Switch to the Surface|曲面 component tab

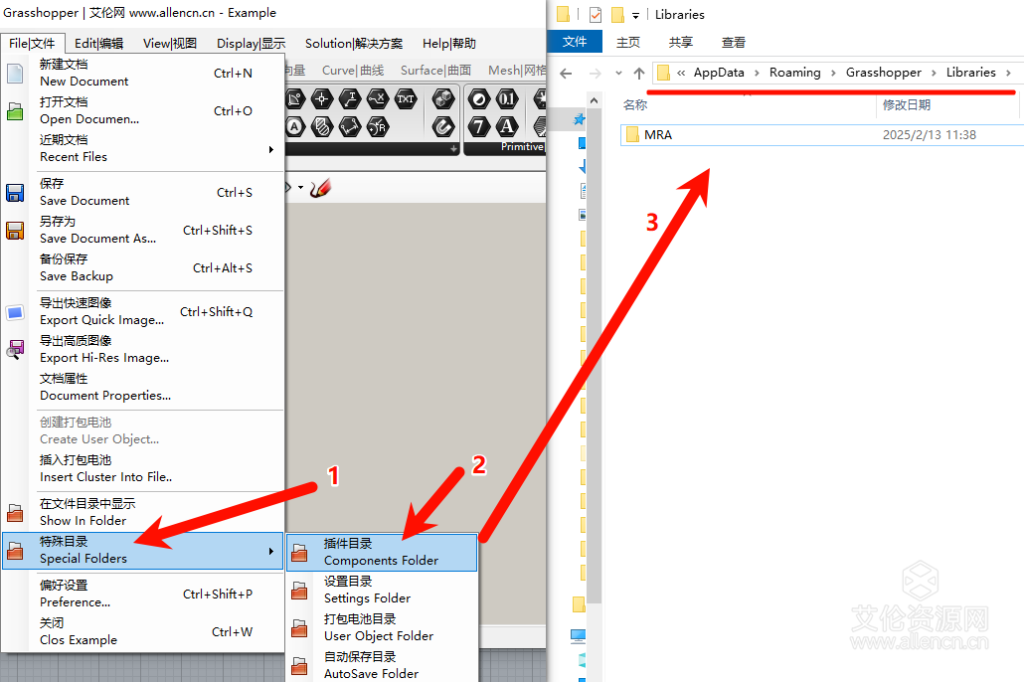click(x=436, y=71)
